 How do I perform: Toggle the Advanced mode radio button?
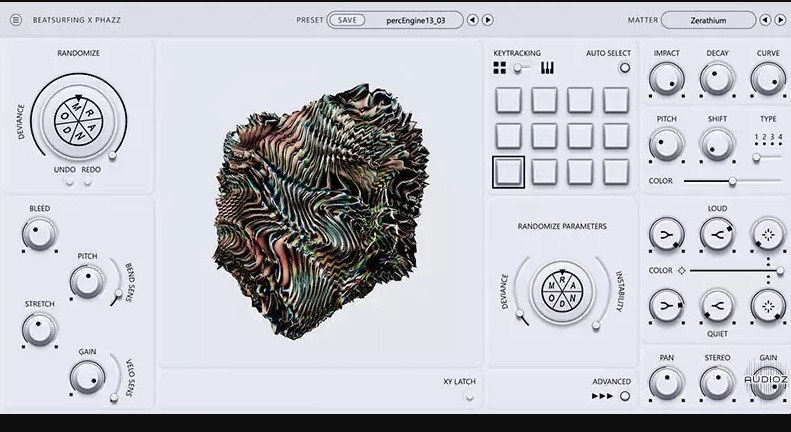pyautogui.click(x=625, y=396)
